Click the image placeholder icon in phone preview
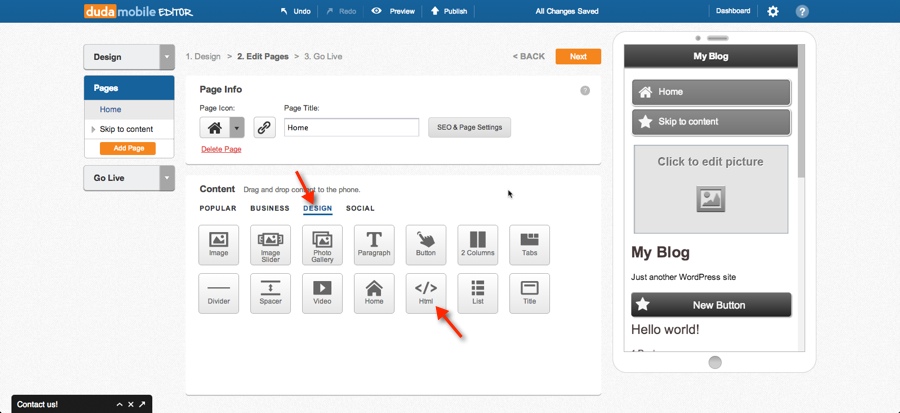900x413 pixels. click(711, 199)
